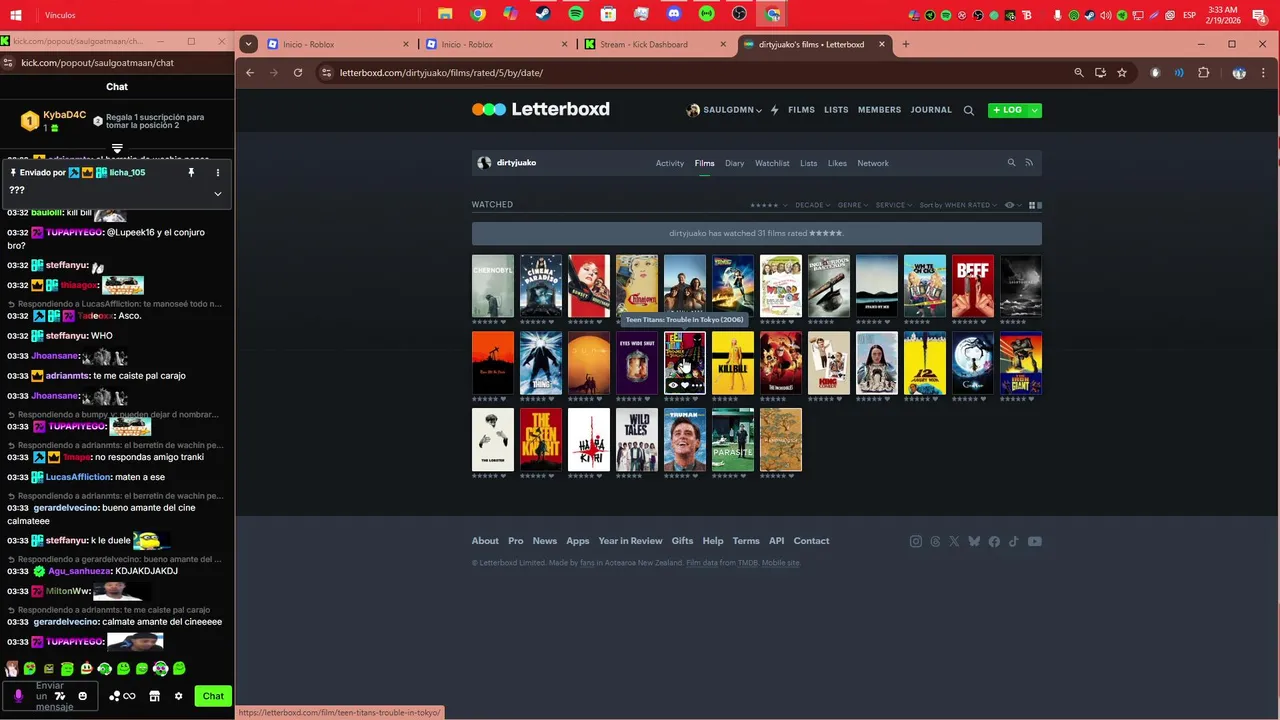Search dirtyjuako's profile with the magnifier icon
Viewport: 1280px width, 720px height.
point(1011,163)
